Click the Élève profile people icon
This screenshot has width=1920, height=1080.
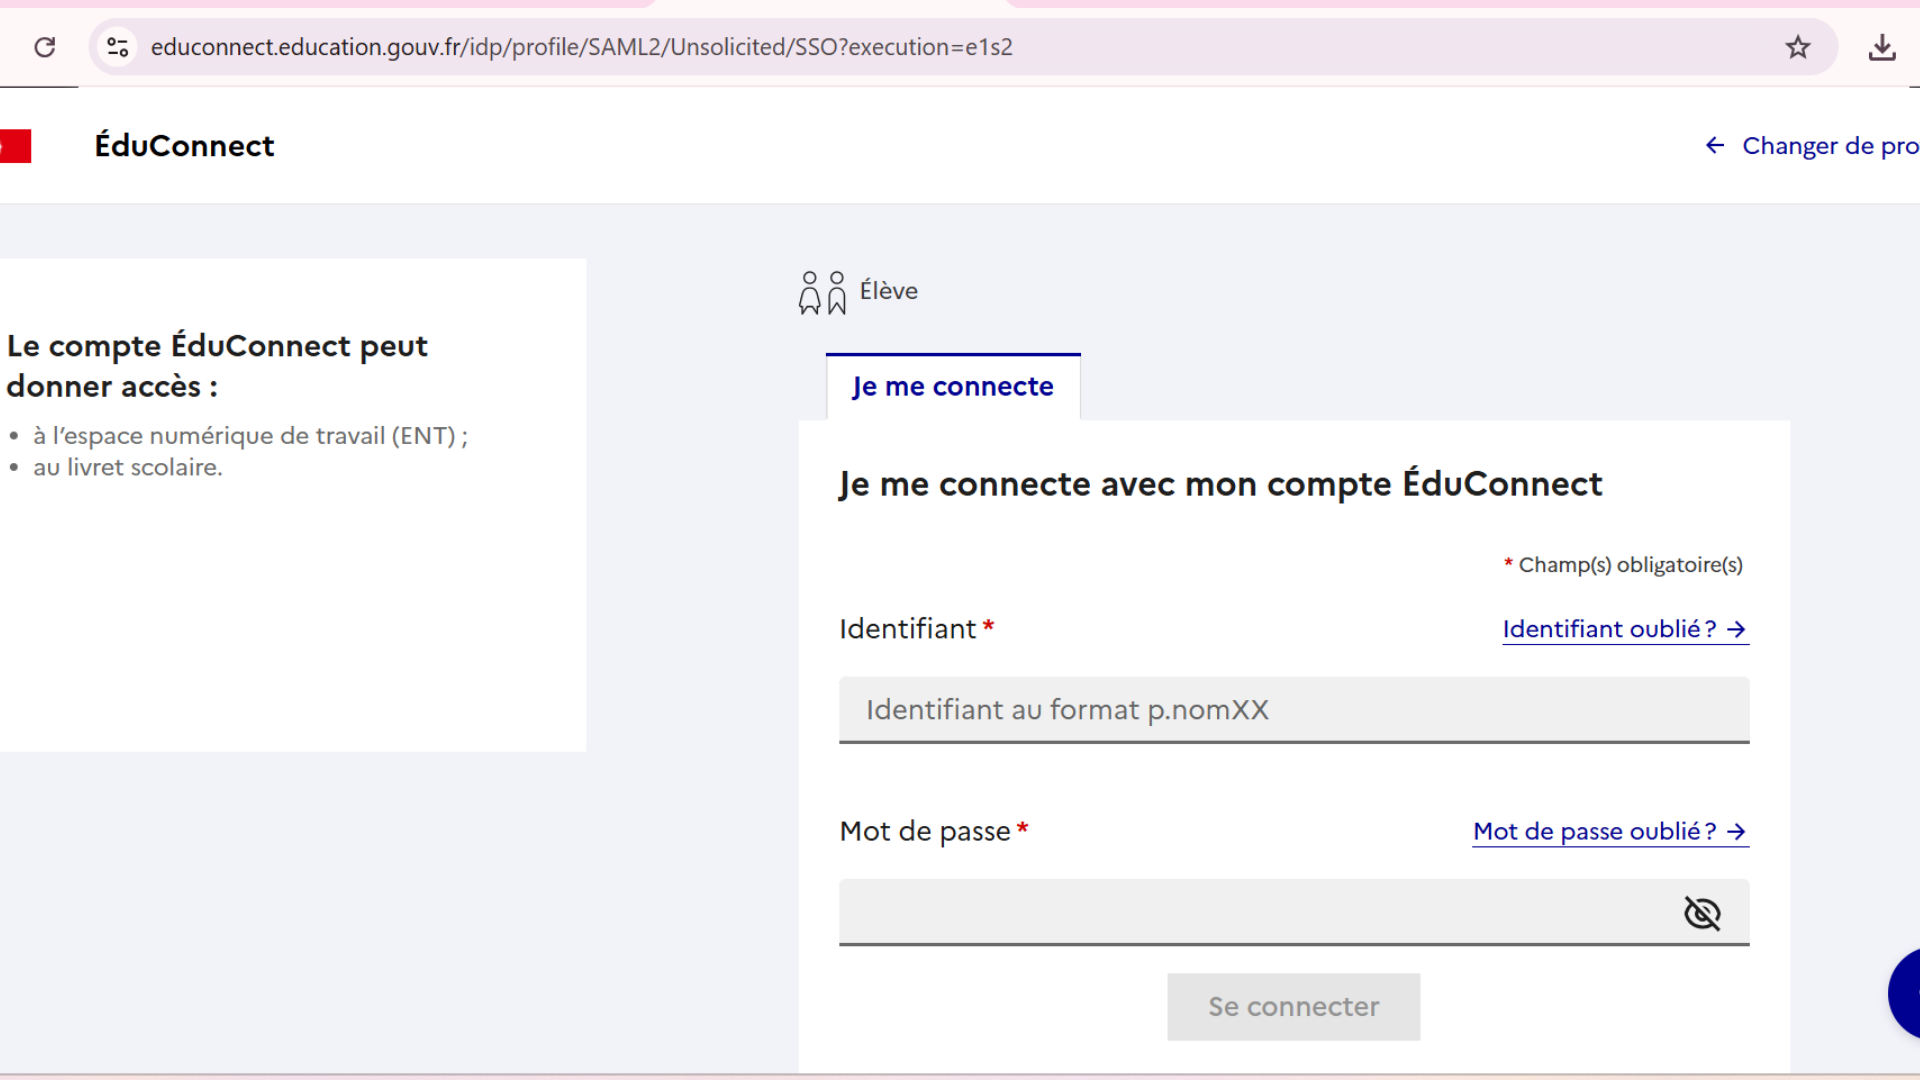(822, 292)
